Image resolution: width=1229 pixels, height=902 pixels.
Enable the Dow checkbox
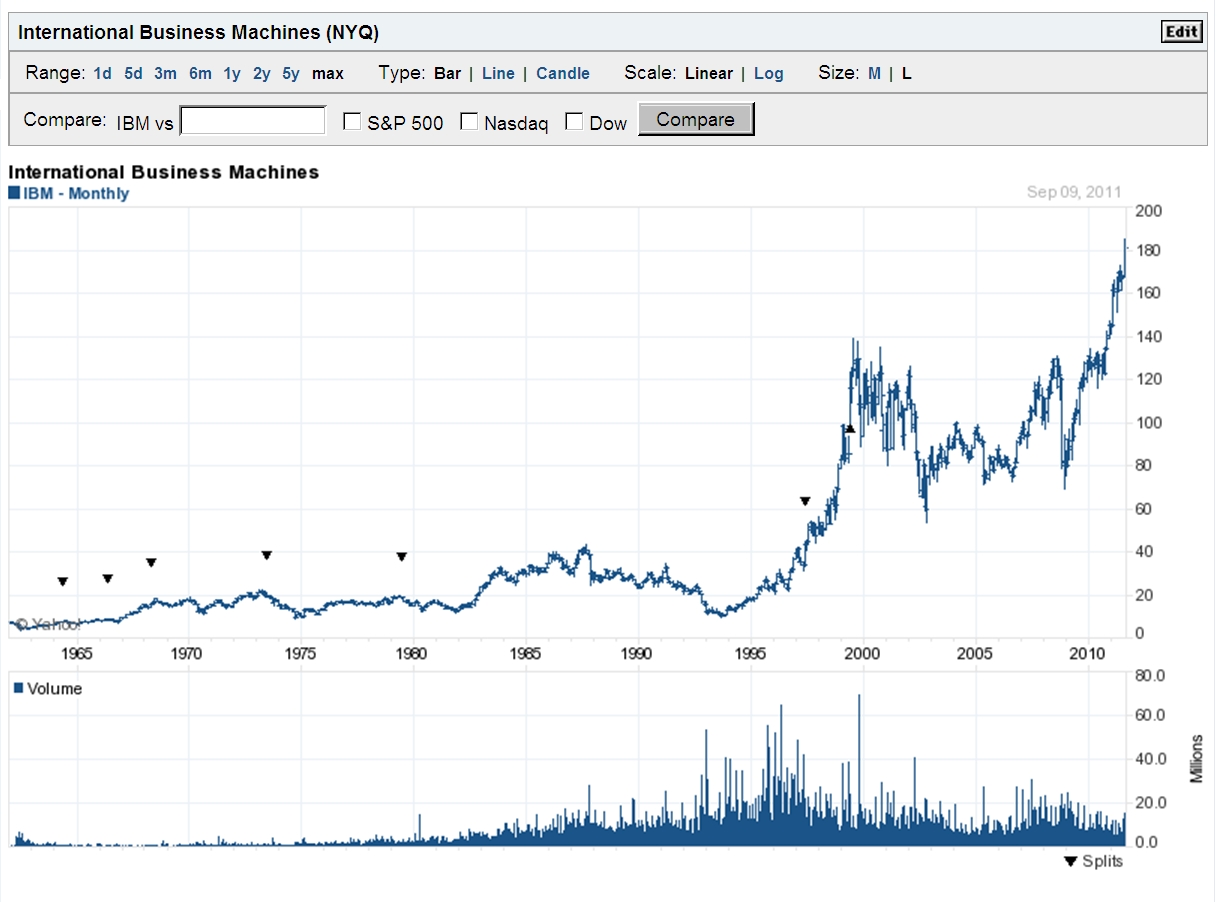point(574,121)
